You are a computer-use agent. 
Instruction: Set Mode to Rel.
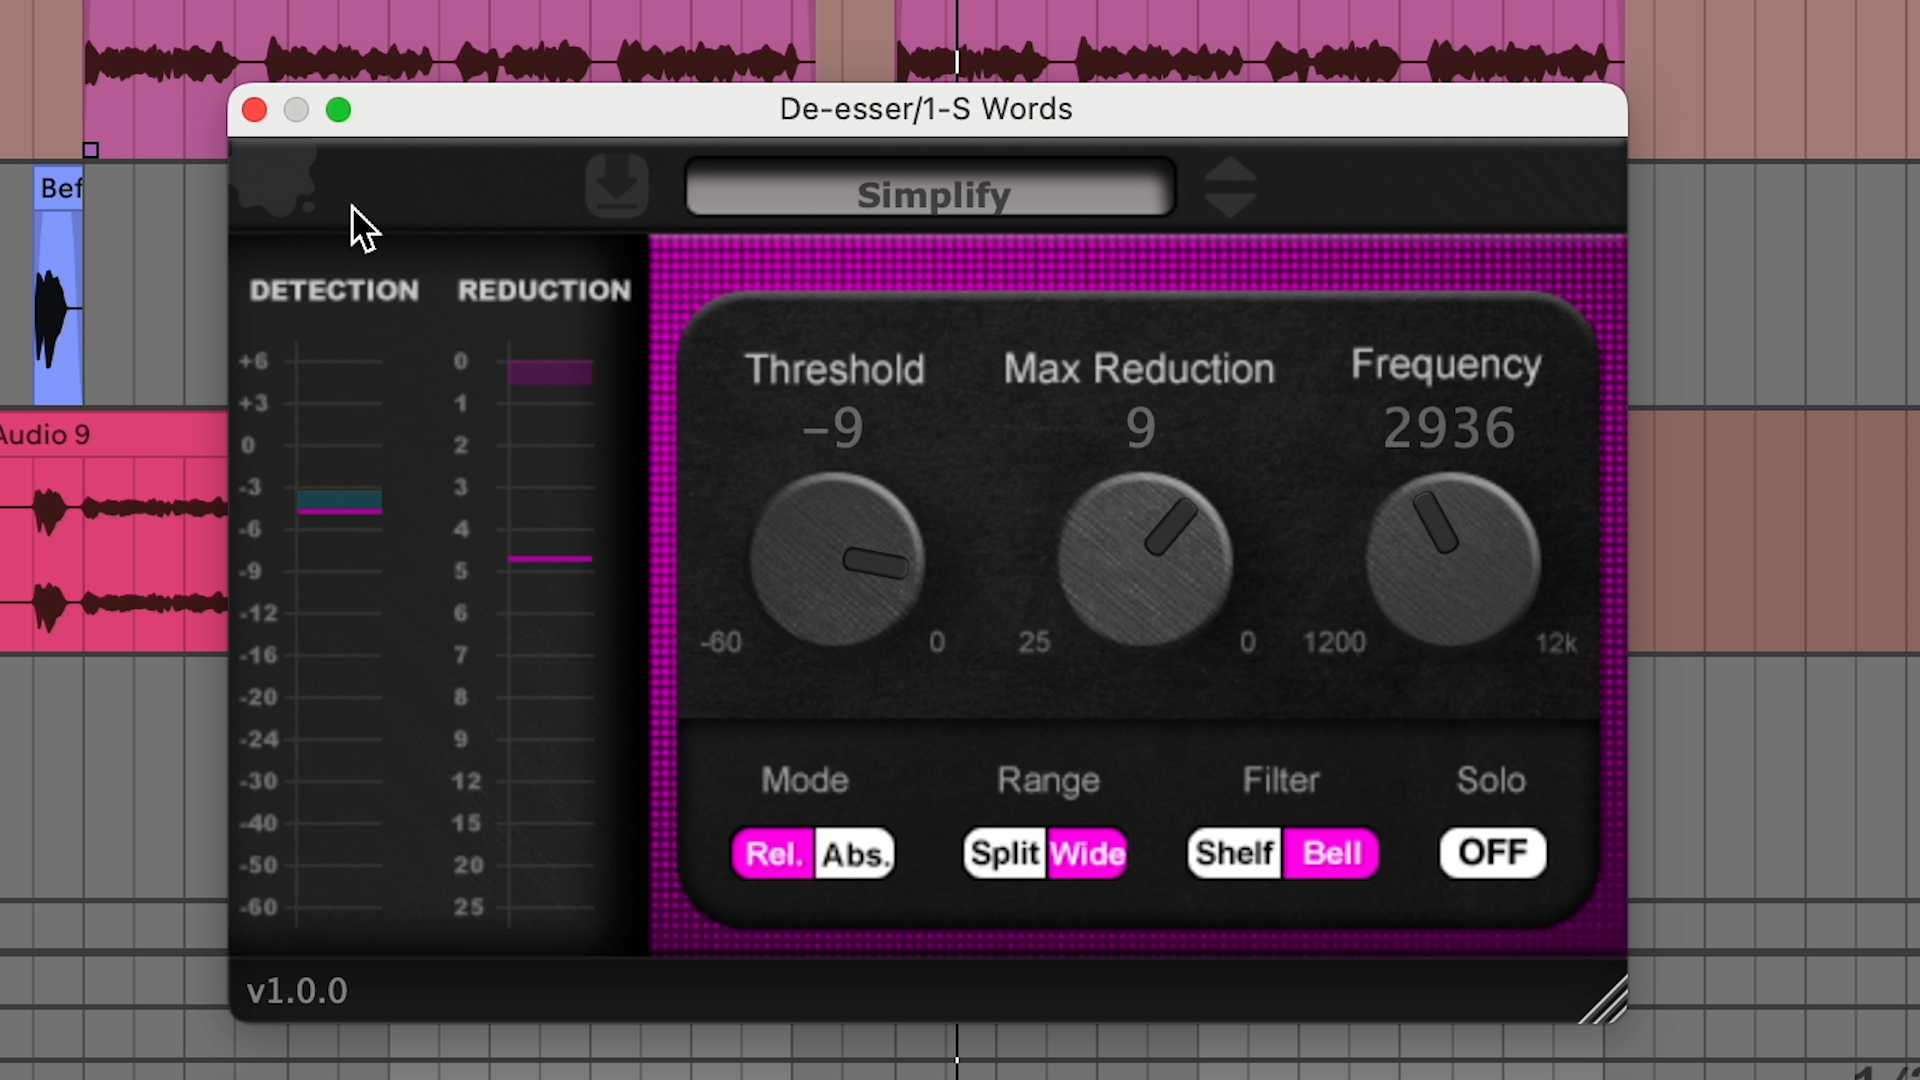(773, 854)
